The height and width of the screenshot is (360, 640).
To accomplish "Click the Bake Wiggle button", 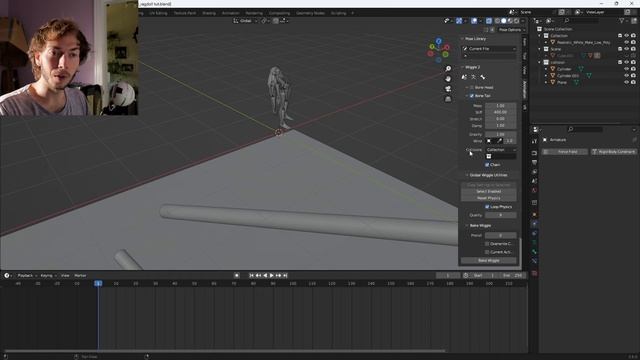I will pos(489,260).
